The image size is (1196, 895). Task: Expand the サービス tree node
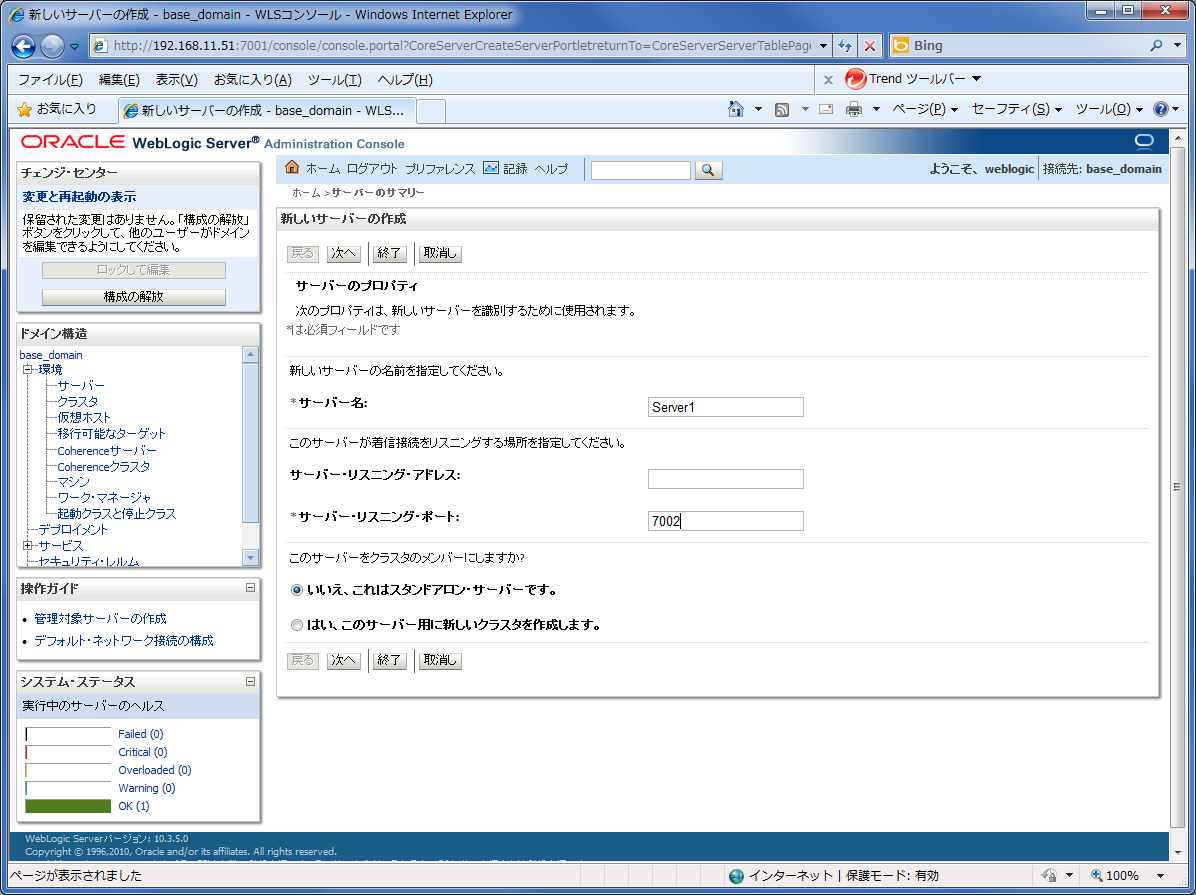[27, 546]
